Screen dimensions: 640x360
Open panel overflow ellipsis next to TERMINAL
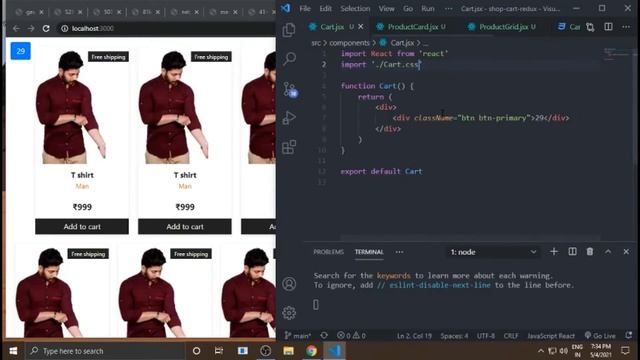(399, 252)
